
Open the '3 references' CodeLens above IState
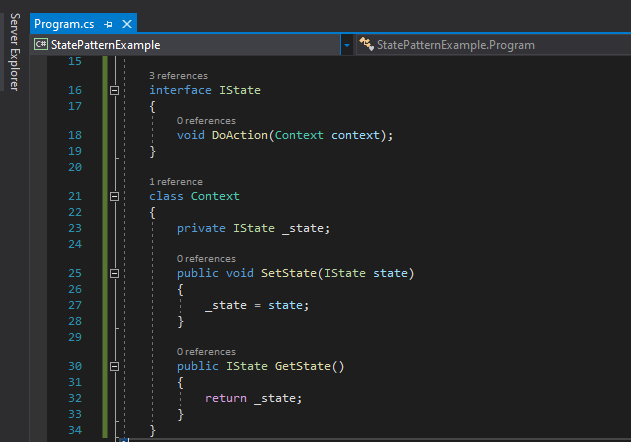pyautogui.click(x=178, y=76)
